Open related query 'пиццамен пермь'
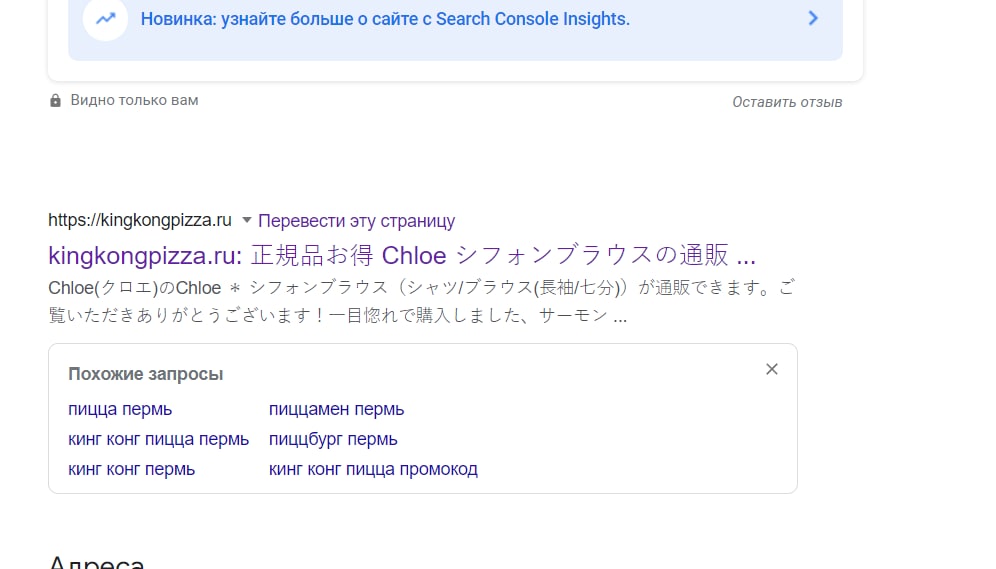Screen dimensions: 996x569 pyautogui.click(x=336, y=409)
